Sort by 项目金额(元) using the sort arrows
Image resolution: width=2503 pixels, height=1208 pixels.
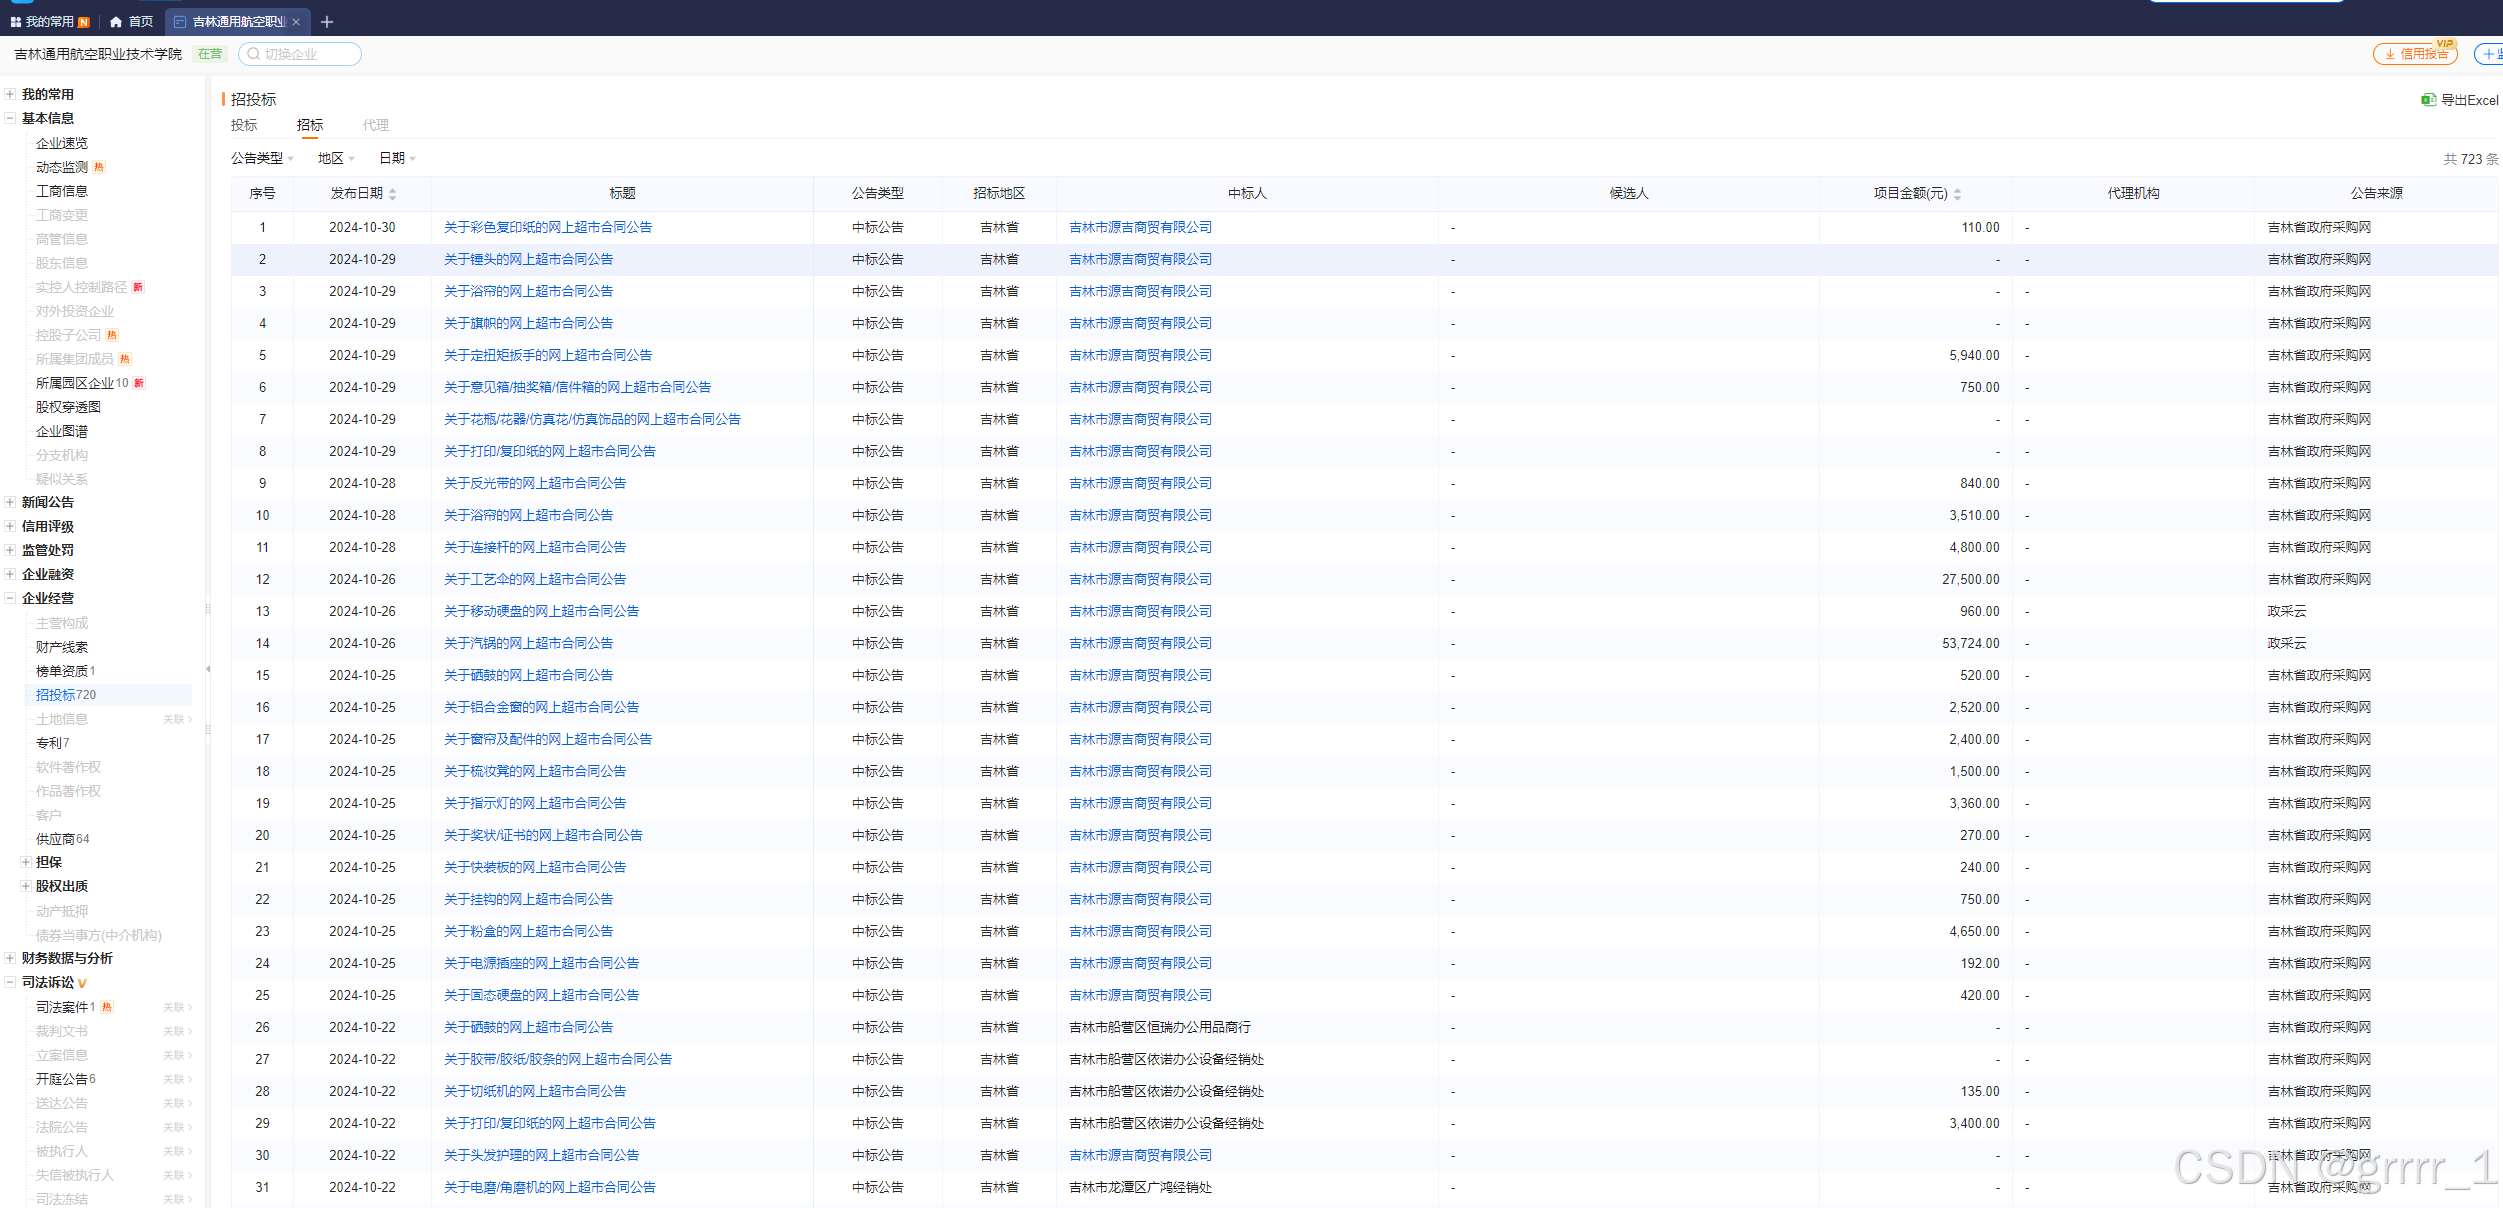[x=1957, y=194]
